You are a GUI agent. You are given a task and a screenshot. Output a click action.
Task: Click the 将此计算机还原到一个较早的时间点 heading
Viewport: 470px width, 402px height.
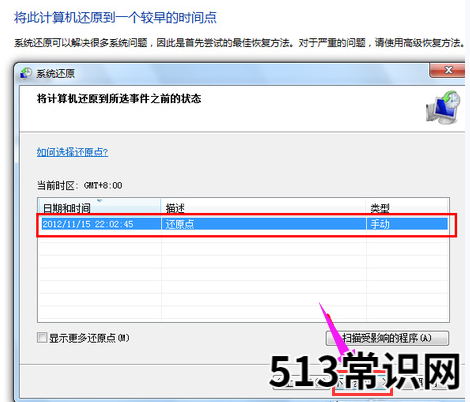click(115, 17)
